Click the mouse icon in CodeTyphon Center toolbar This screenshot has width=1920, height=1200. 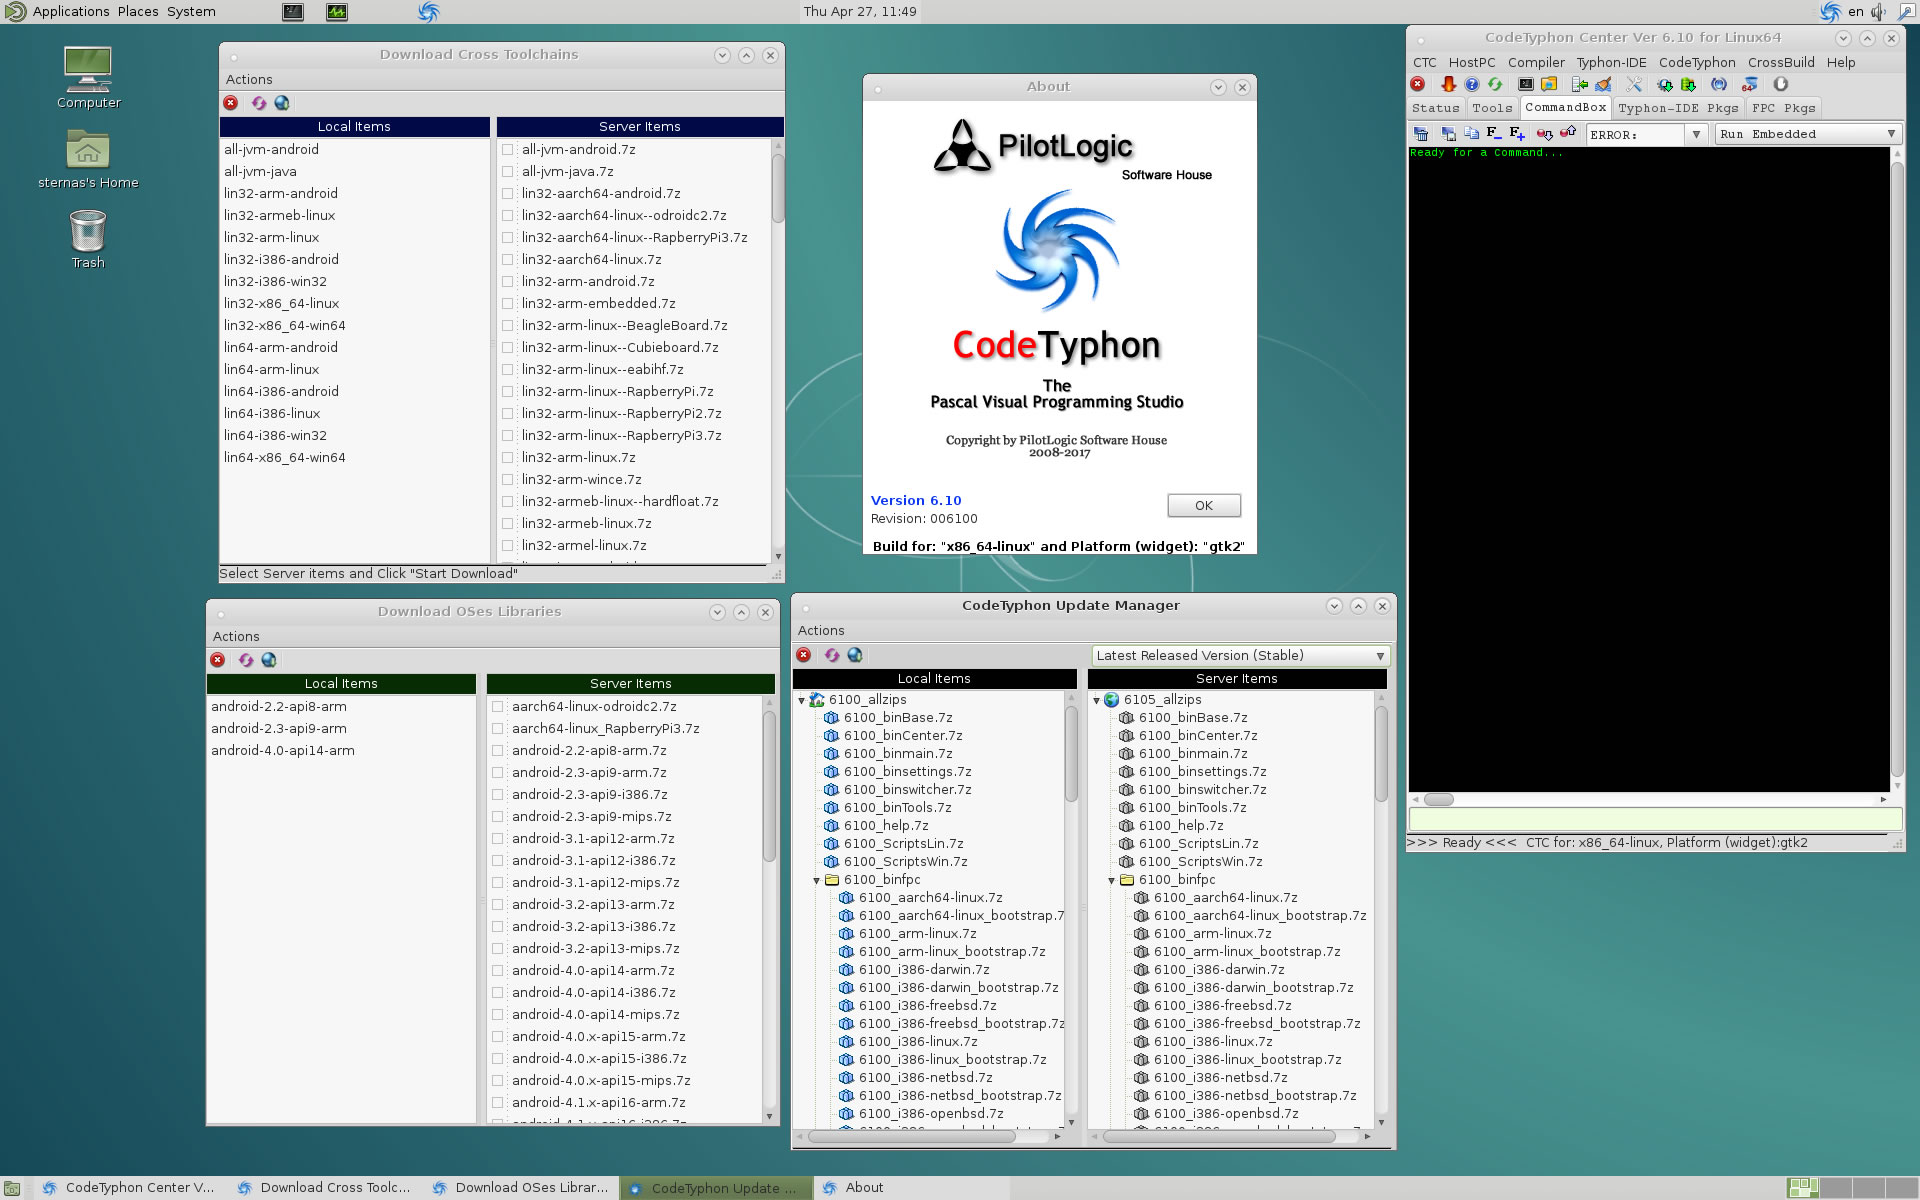(x=1781, y=84)
